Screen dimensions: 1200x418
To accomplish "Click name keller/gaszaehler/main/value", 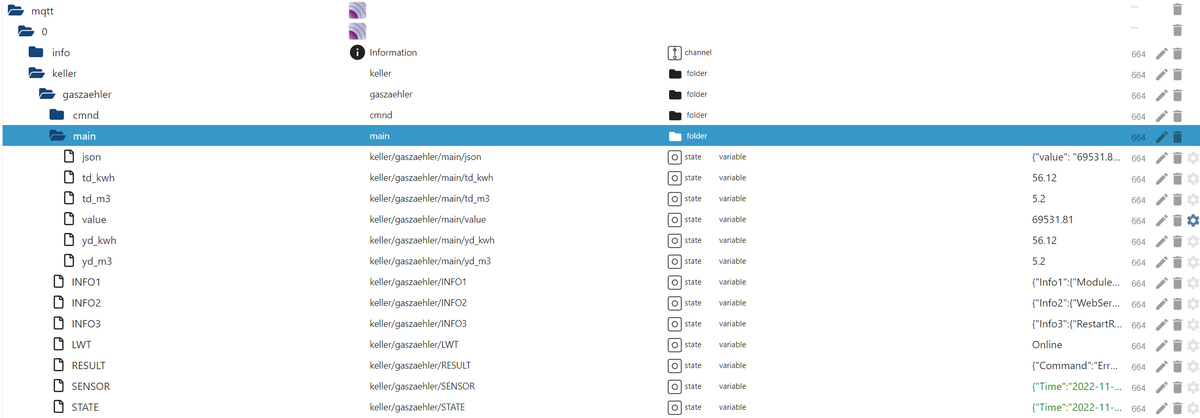I will pyautogui.click(x=429, y=220).
